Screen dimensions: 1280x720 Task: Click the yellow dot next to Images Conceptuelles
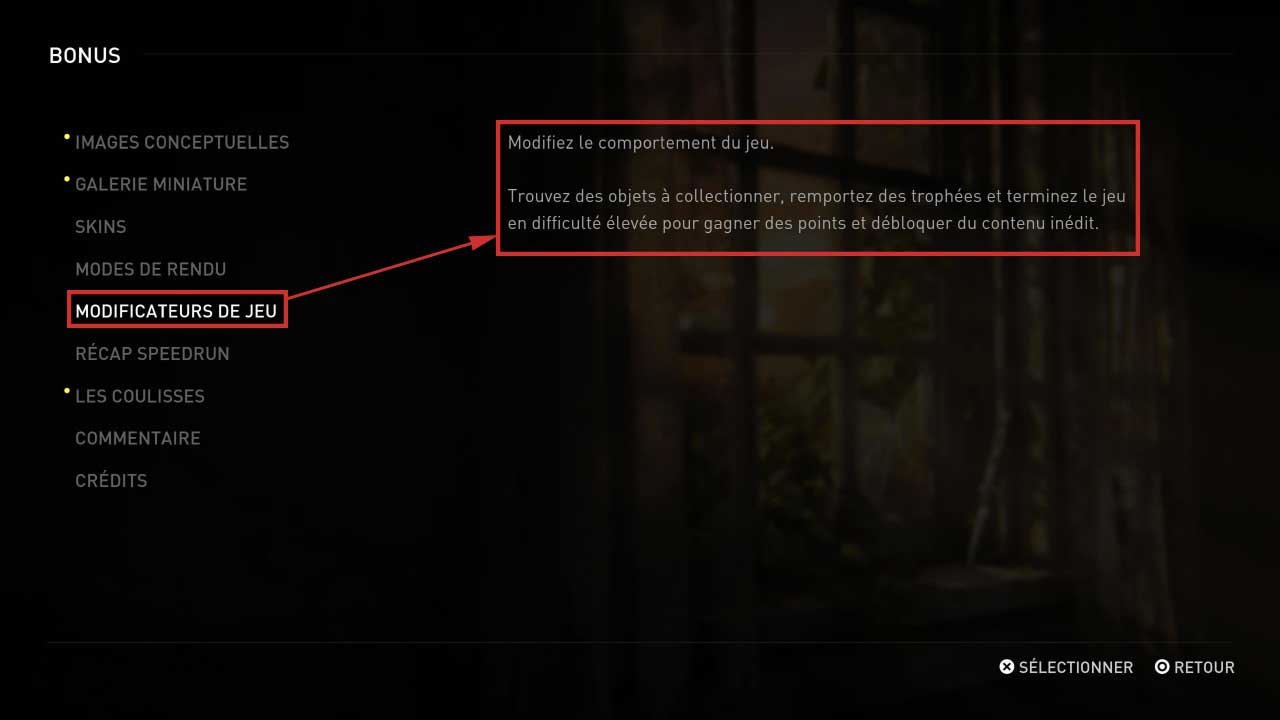pyautogui.click(x=67, y=136)
